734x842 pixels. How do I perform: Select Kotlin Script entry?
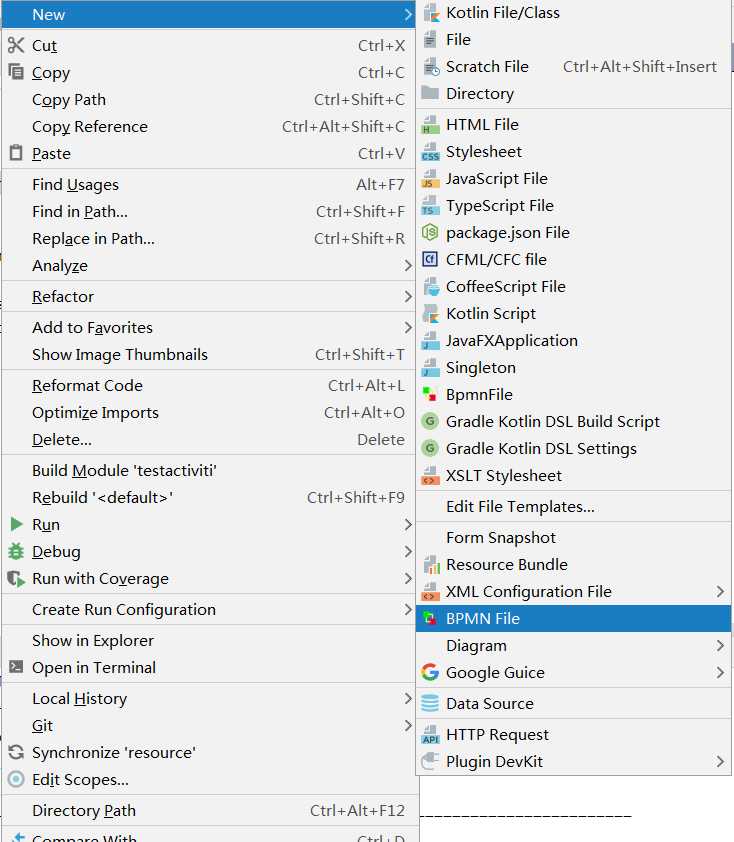click(x=573, y=313)
